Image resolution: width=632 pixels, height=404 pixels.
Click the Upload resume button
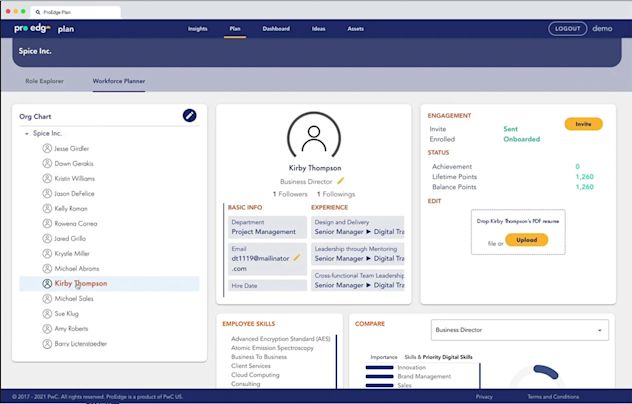(x=526, y=240)
